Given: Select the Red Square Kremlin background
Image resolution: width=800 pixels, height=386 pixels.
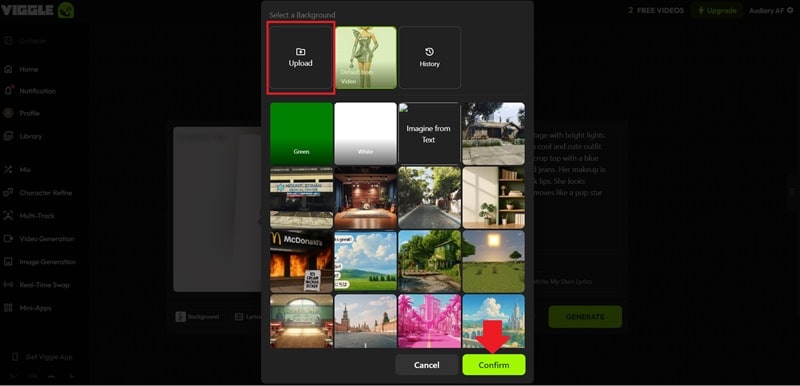Looking at the screenshot, I should coord(365,321).
